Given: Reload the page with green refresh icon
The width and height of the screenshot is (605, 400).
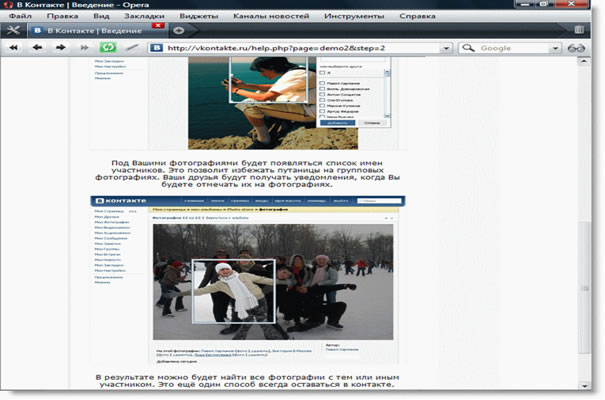Looking at the screenshot, I should coord(108,47).
